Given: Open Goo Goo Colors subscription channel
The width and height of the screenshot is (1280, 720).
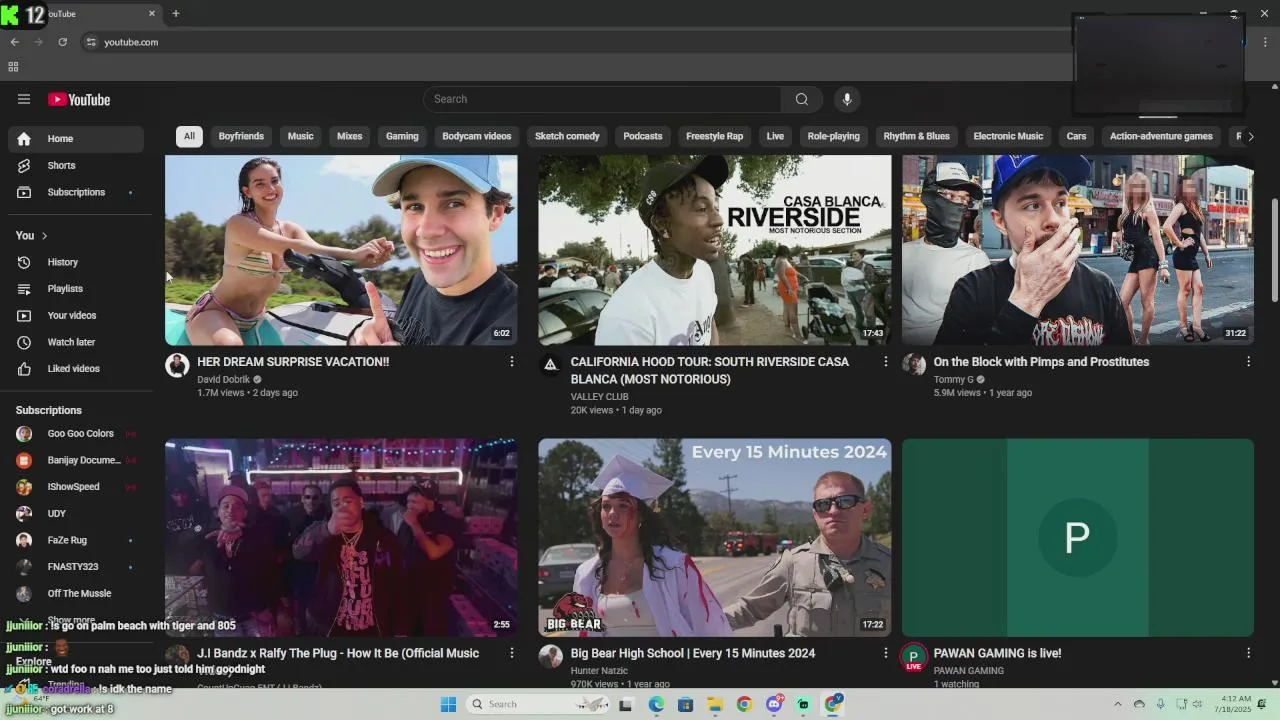Looking at the screenshot, I should (76, 434).
